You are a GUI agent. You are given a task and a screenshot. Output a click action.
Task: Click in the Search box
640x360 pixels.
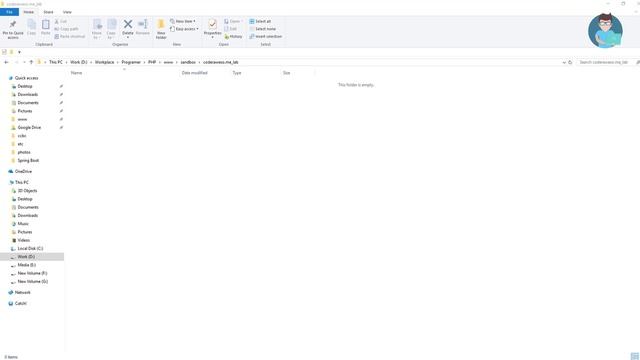[x=605, y=62]
